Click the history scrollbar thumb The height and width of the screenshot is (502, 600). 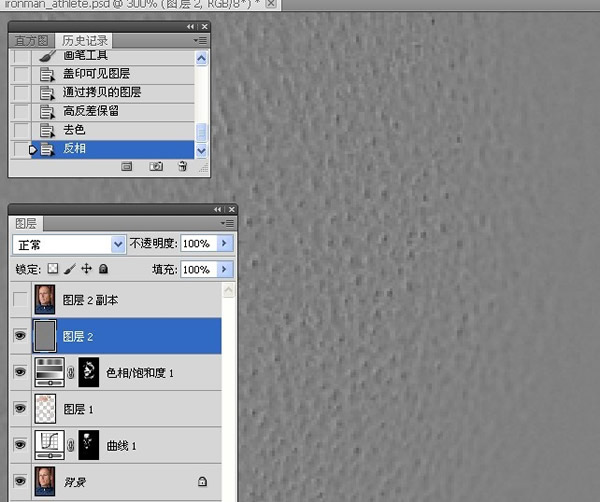point(201,132)
